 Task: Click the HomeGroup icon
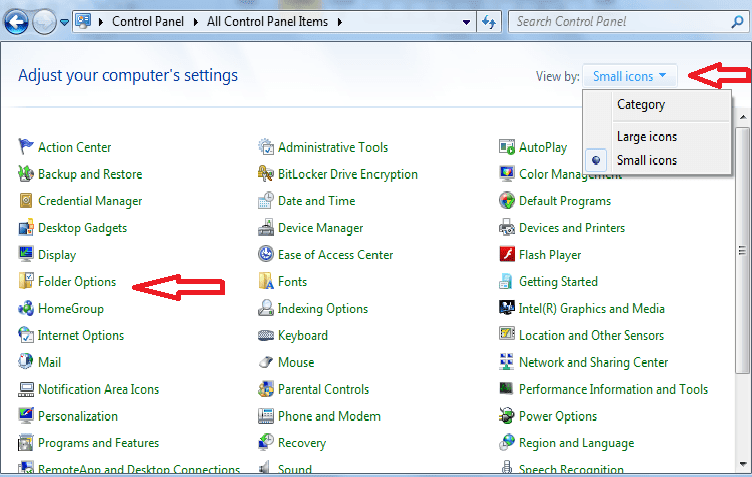(x=25, y=308)
